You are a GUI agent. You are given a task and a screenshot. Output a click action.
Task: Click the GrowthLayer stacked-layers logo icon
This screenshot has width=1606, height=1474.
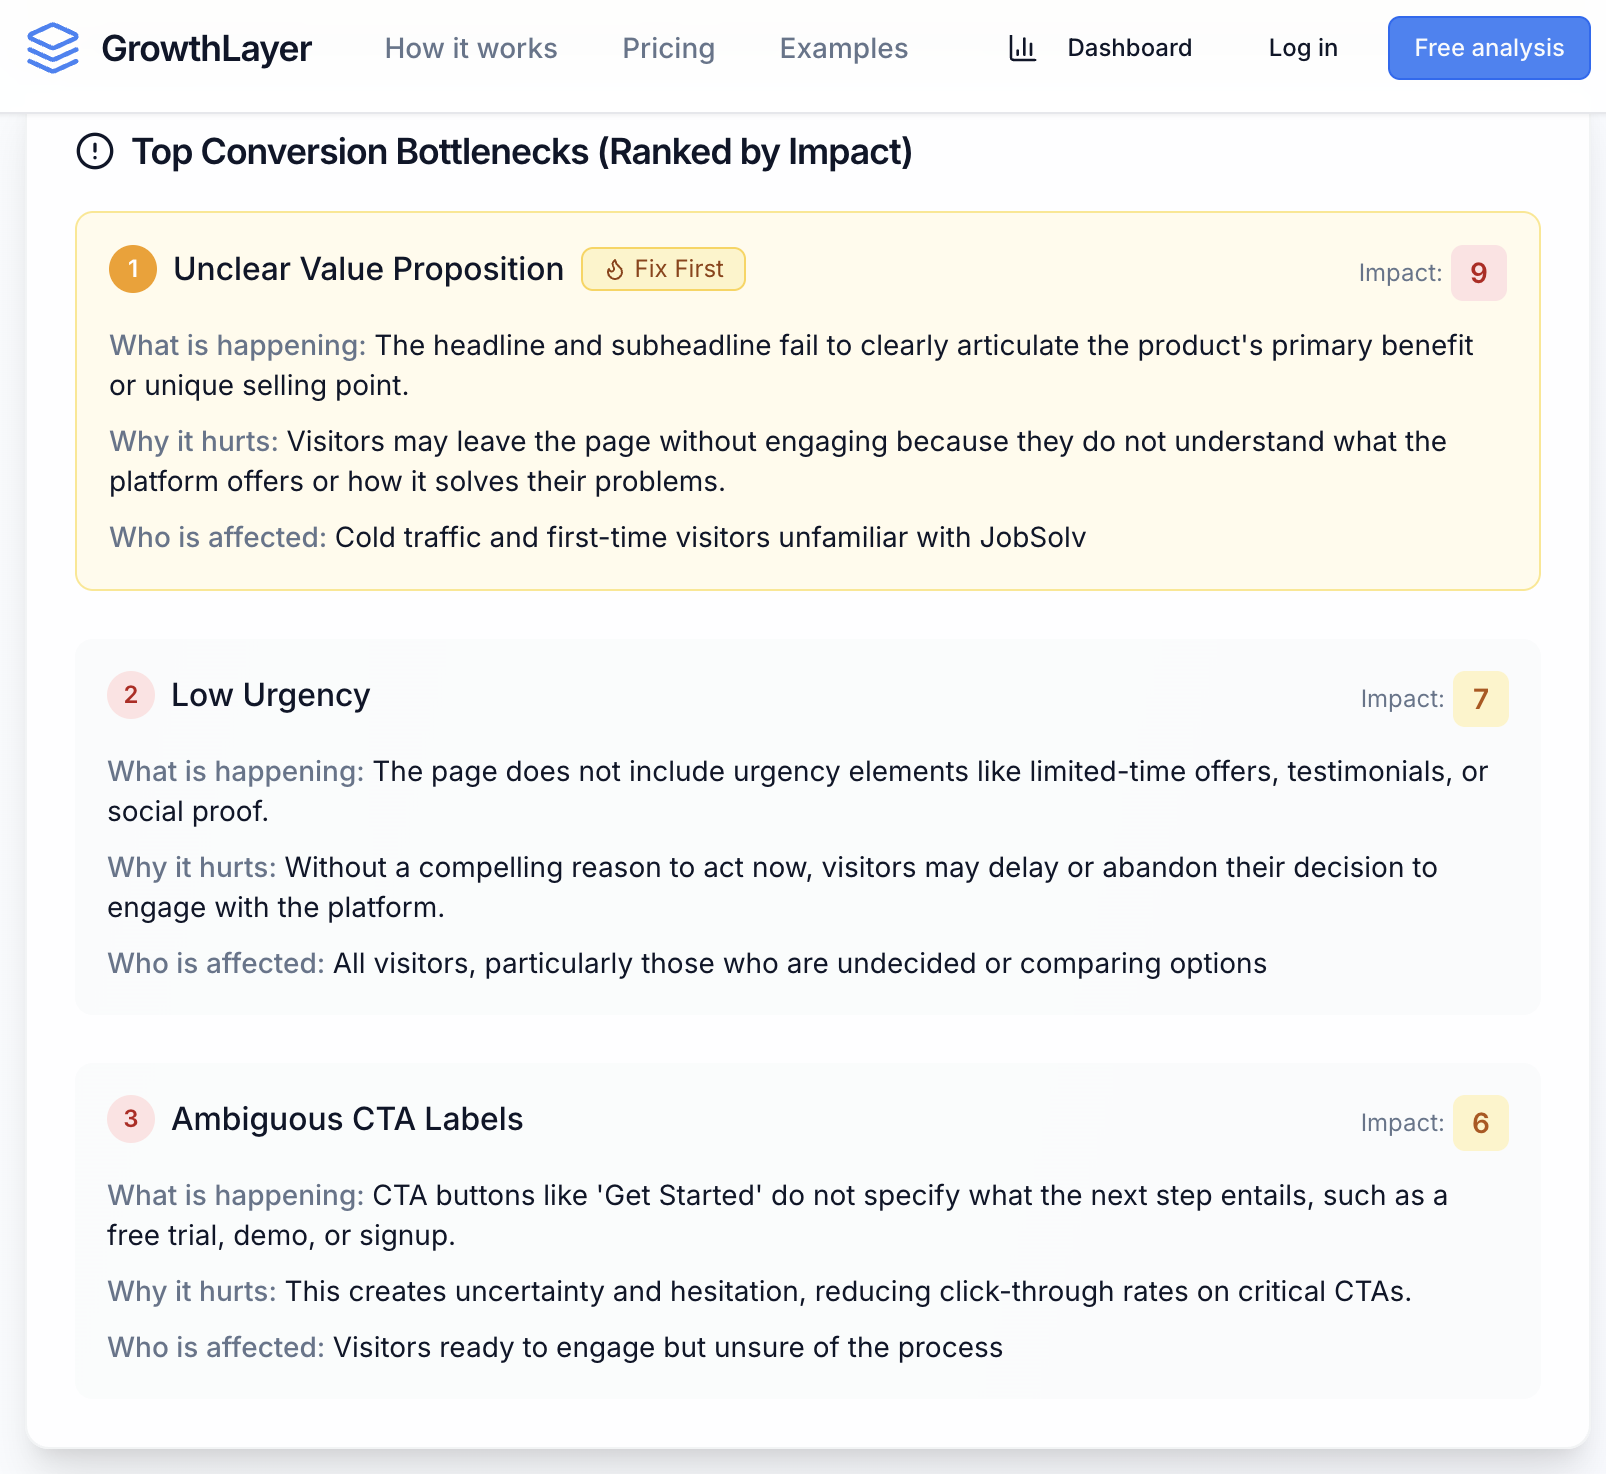[53, 47]
